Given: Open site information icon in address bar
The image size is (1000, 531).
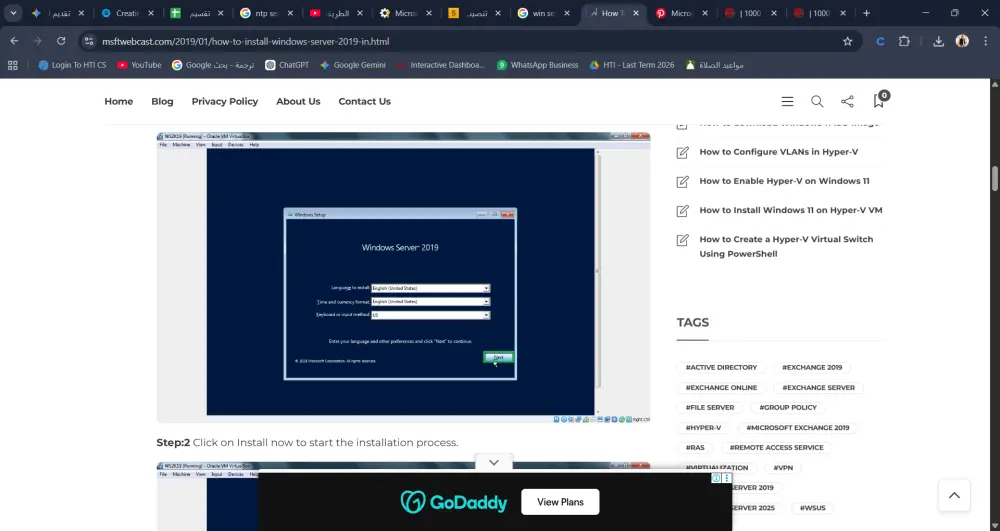Looking at the screenshot, I should pyautogui.click(x=89, y=41).
